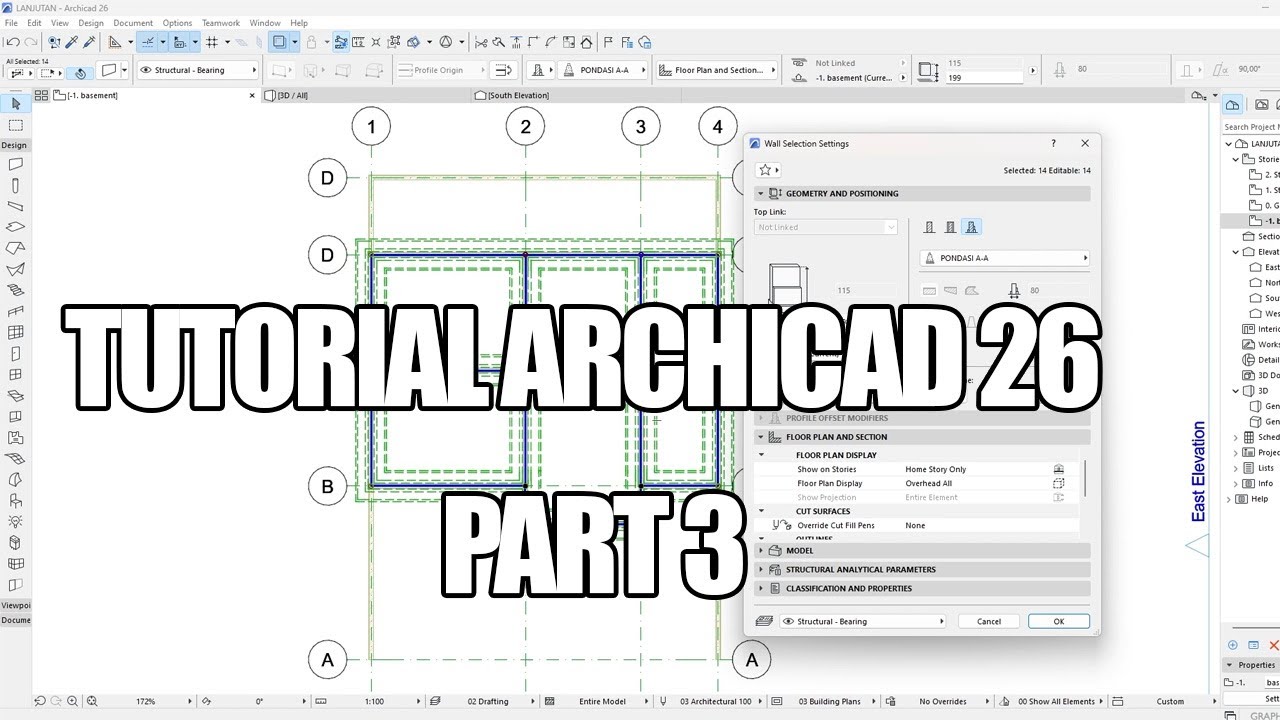Screen dimensions: 1280x720
Task: Click the 172% zoom level field
Action: [146, 701]
